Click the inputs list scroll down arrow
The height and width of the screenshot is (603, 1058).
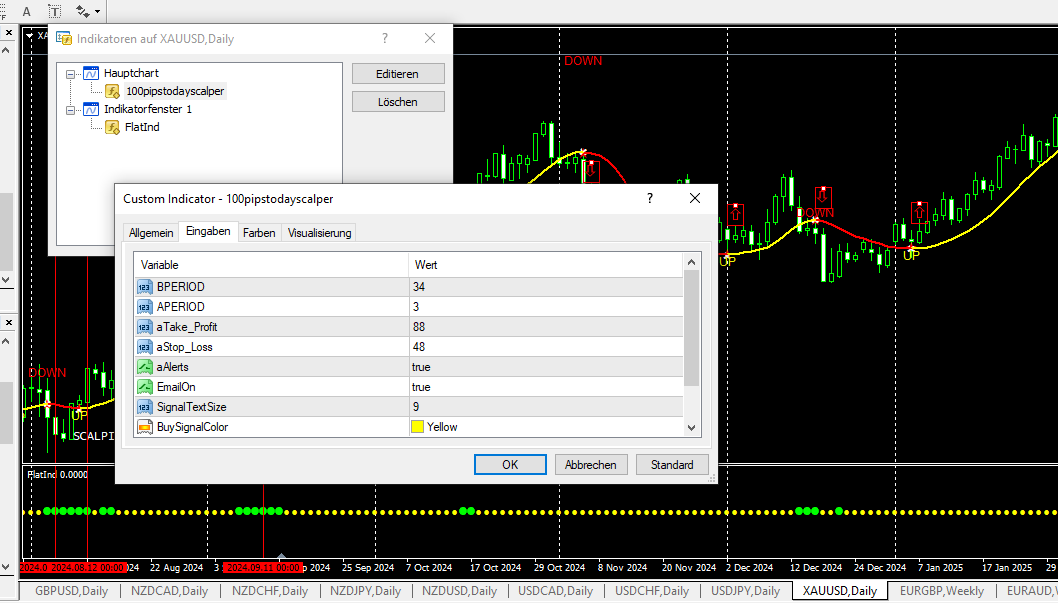[692, 428]
